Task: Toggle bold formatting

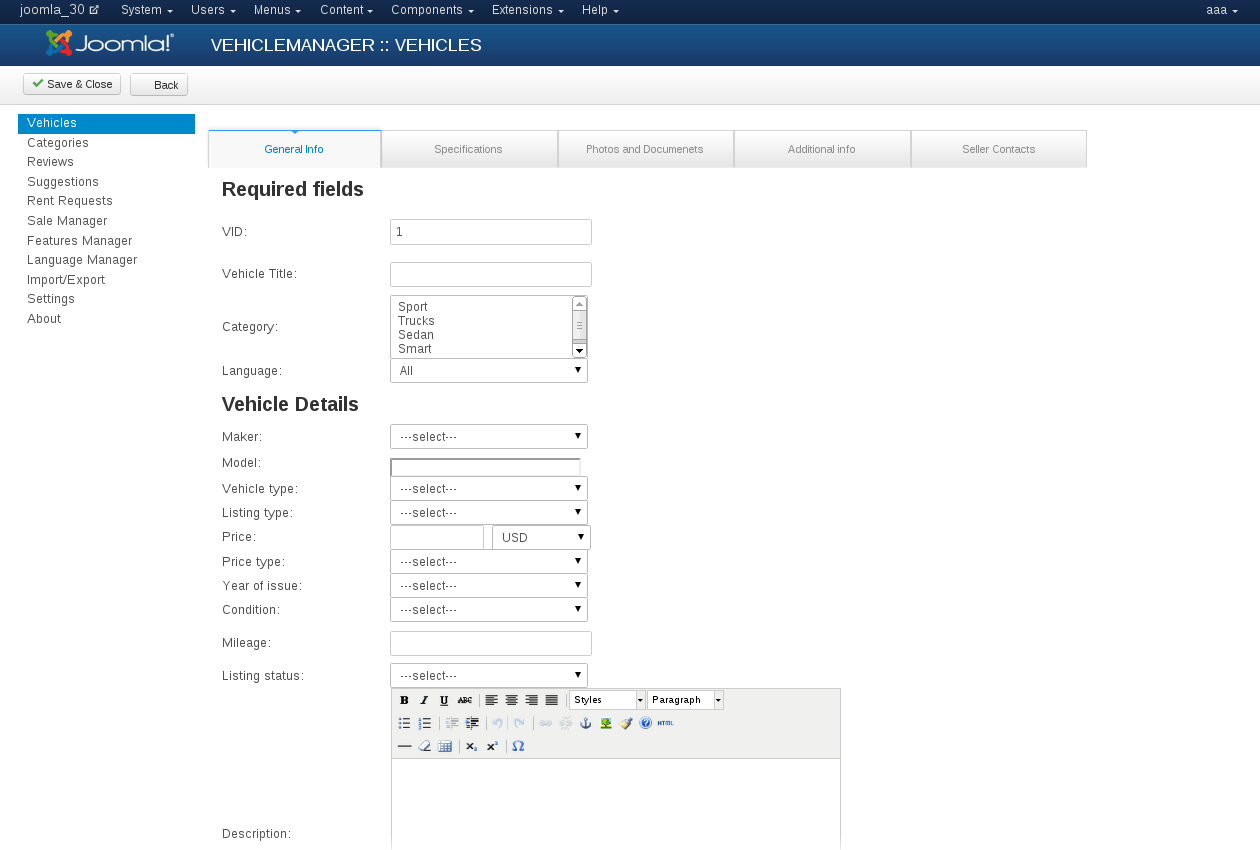Action: [404, 700]
